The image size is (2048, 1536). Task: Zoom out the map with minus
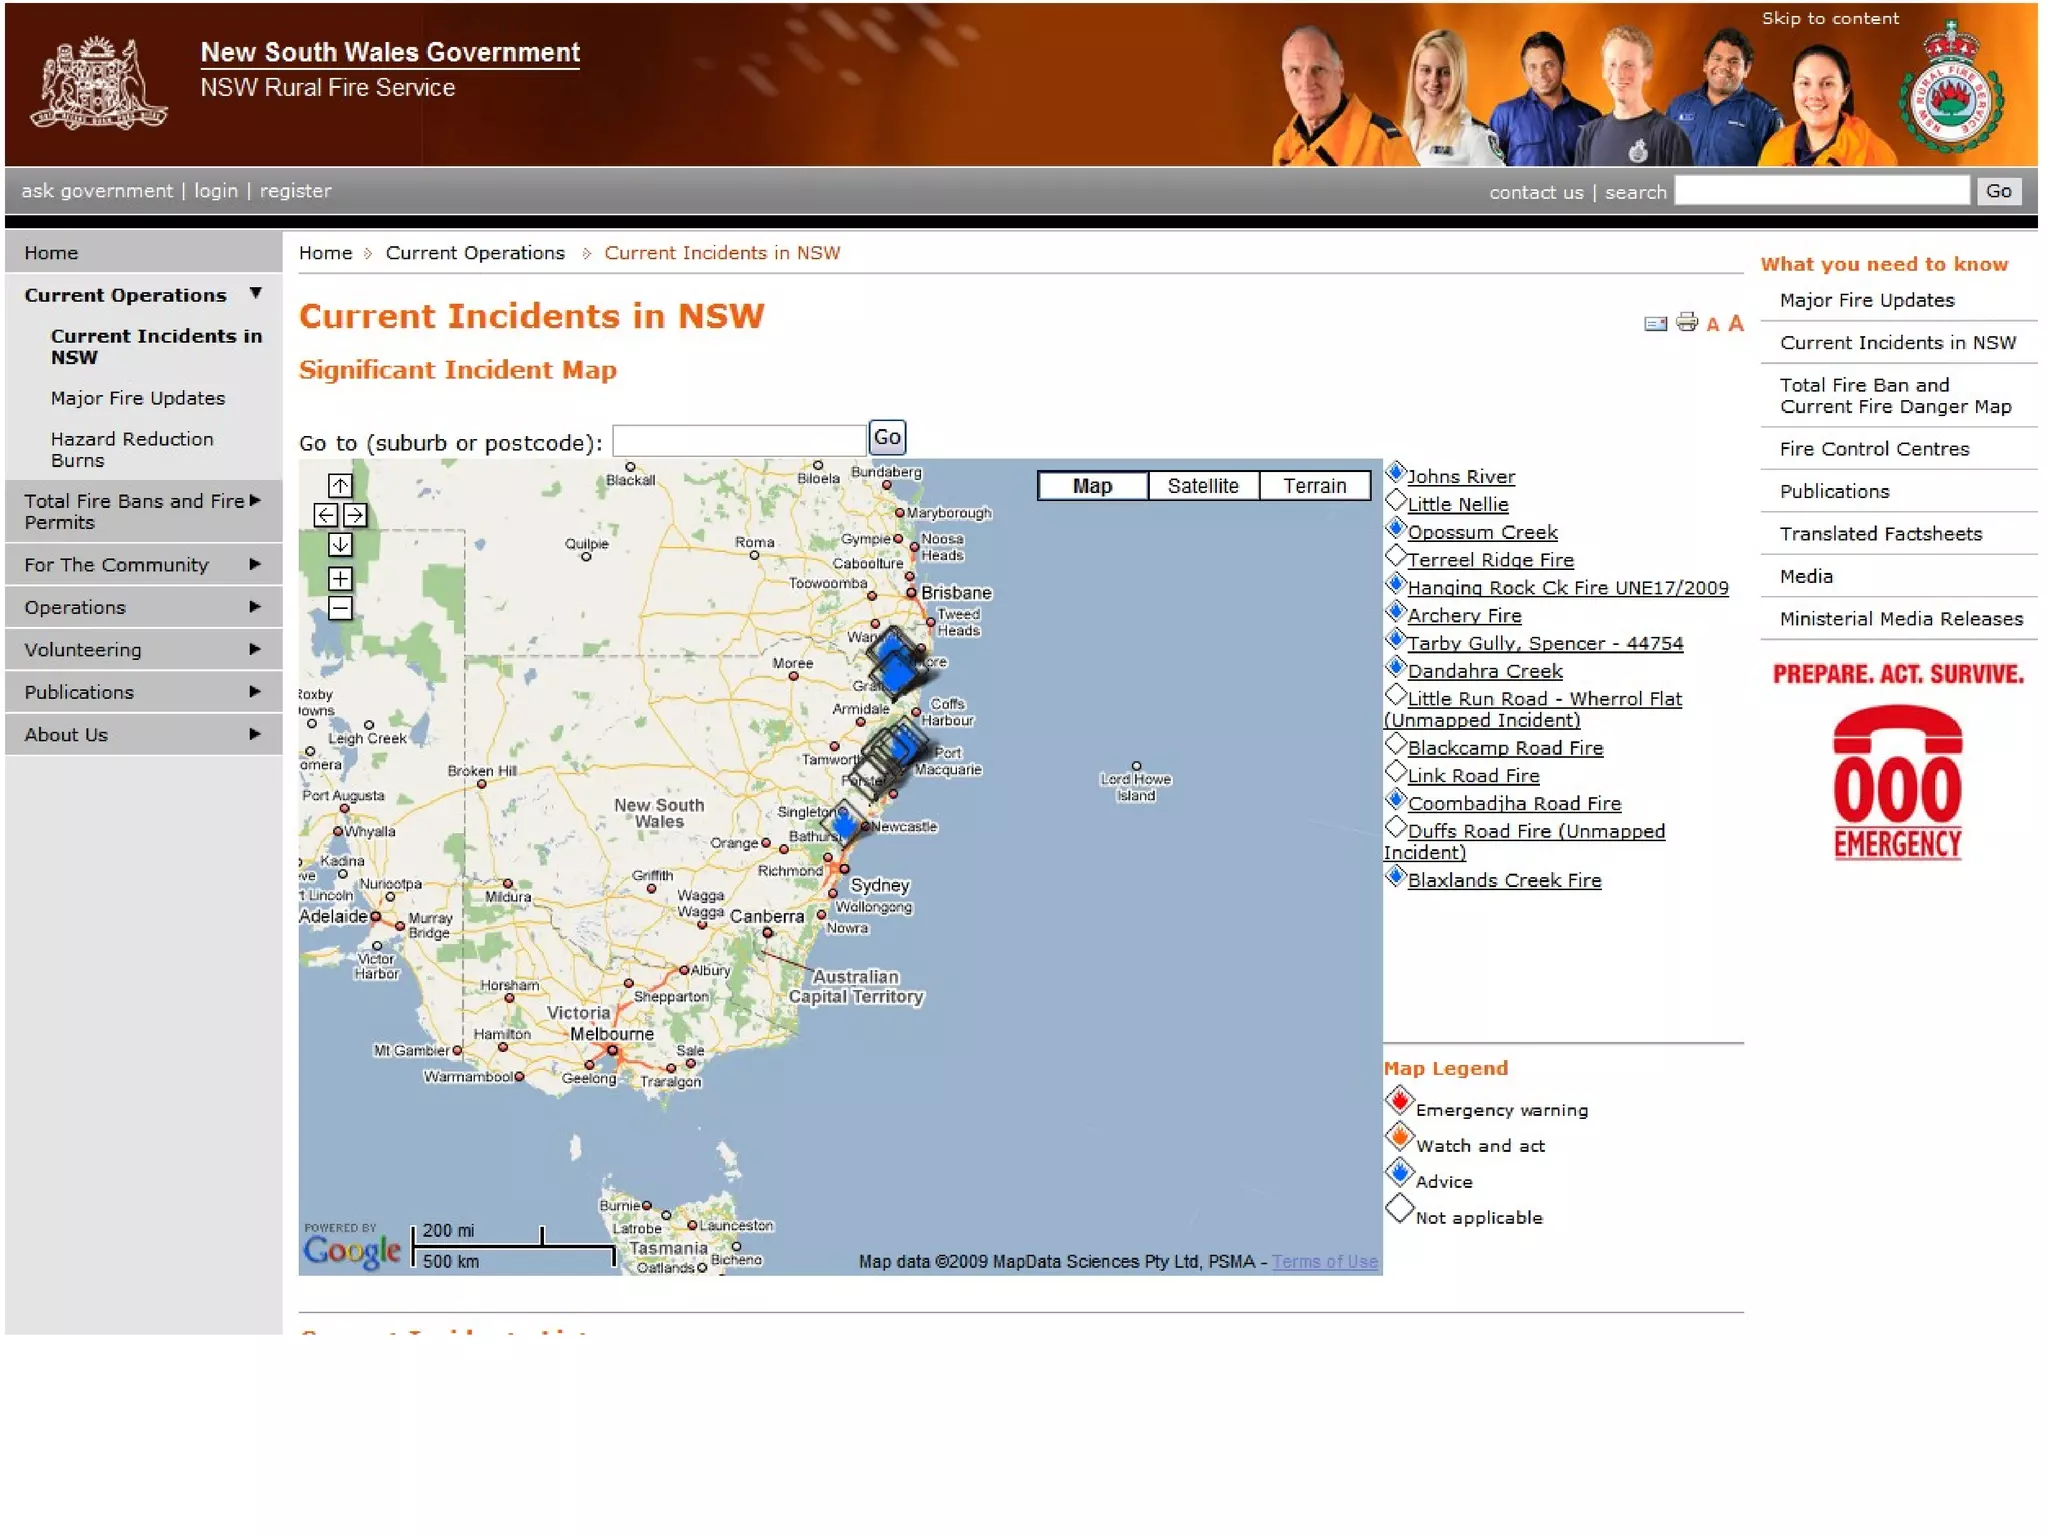coord(340,608)
